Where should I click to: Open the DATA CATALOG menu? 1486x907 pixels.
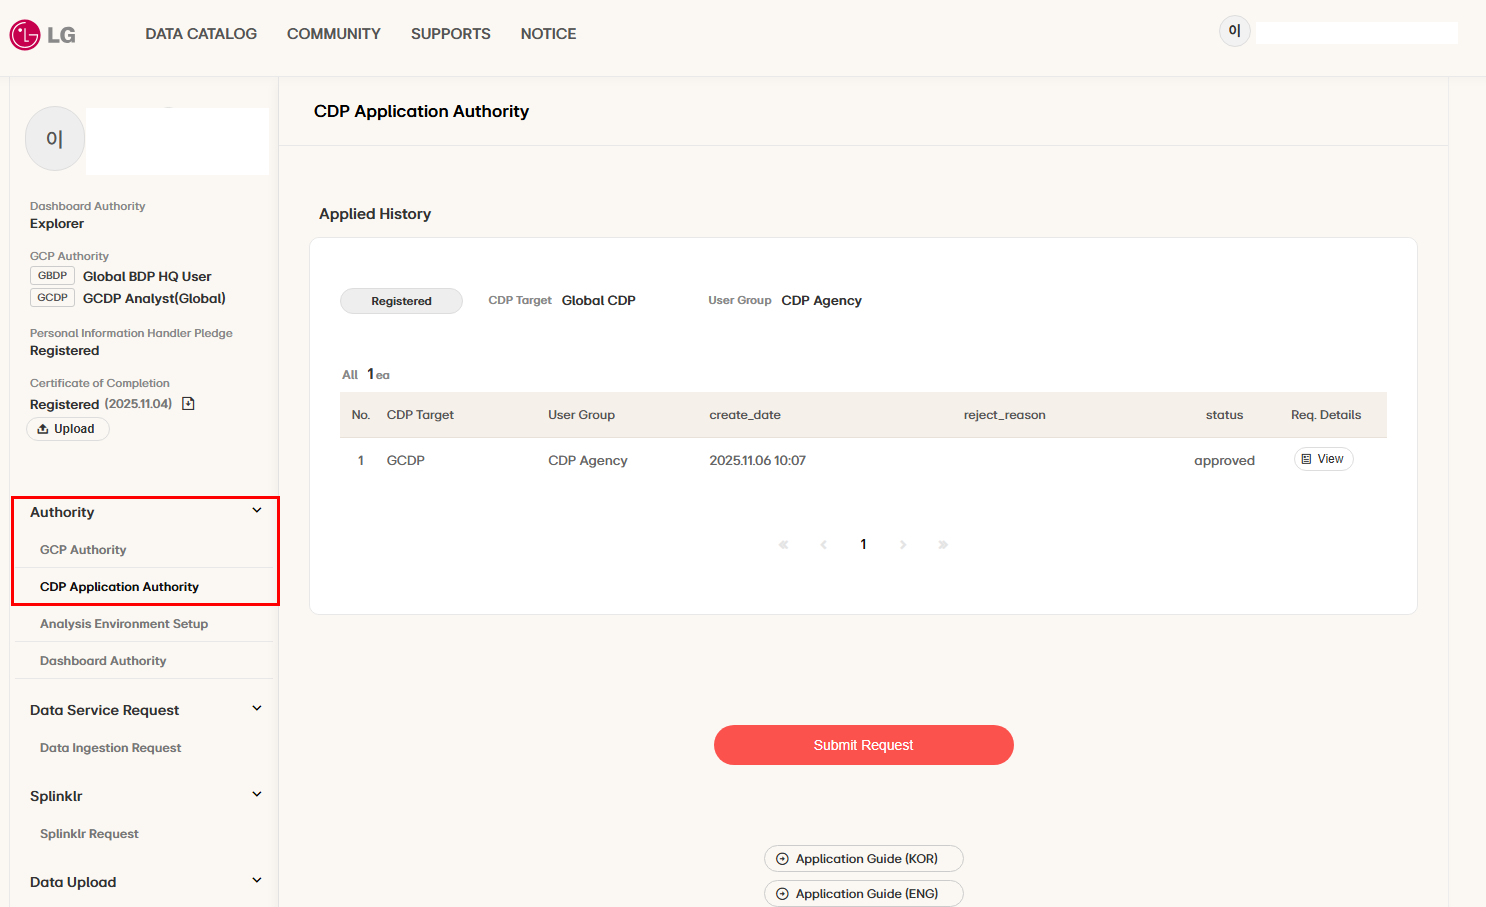pyautogui.click(x=201, y=34)
